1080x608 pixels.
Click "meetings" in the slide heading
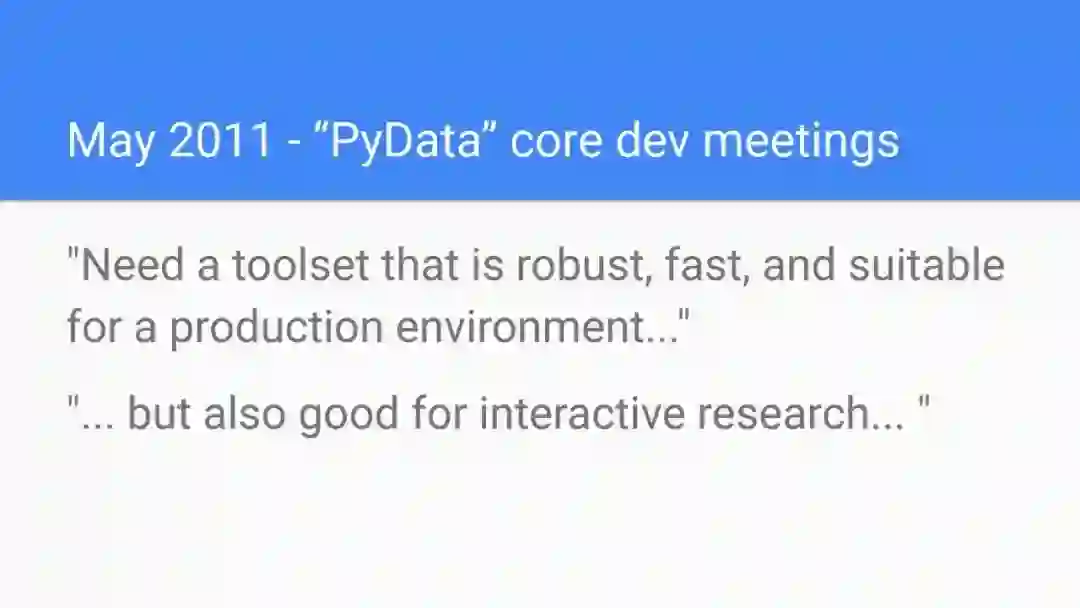click(801, 141)
